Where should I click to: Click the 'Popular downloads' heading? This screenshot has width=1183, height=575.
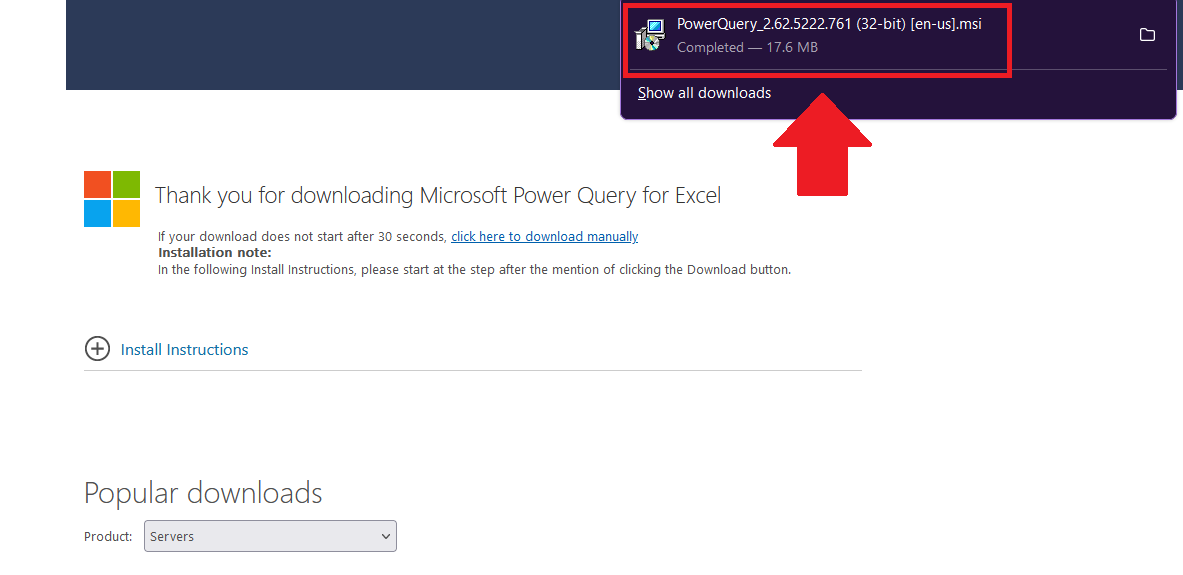tap(203, 492)
